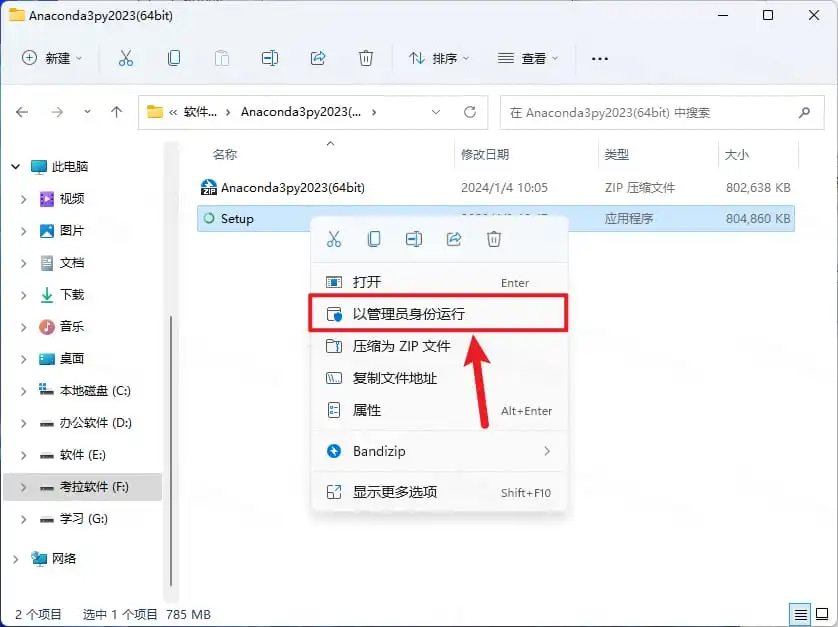
Task: Click the Share icon in the top toolbar
Action: coord(318,58)
